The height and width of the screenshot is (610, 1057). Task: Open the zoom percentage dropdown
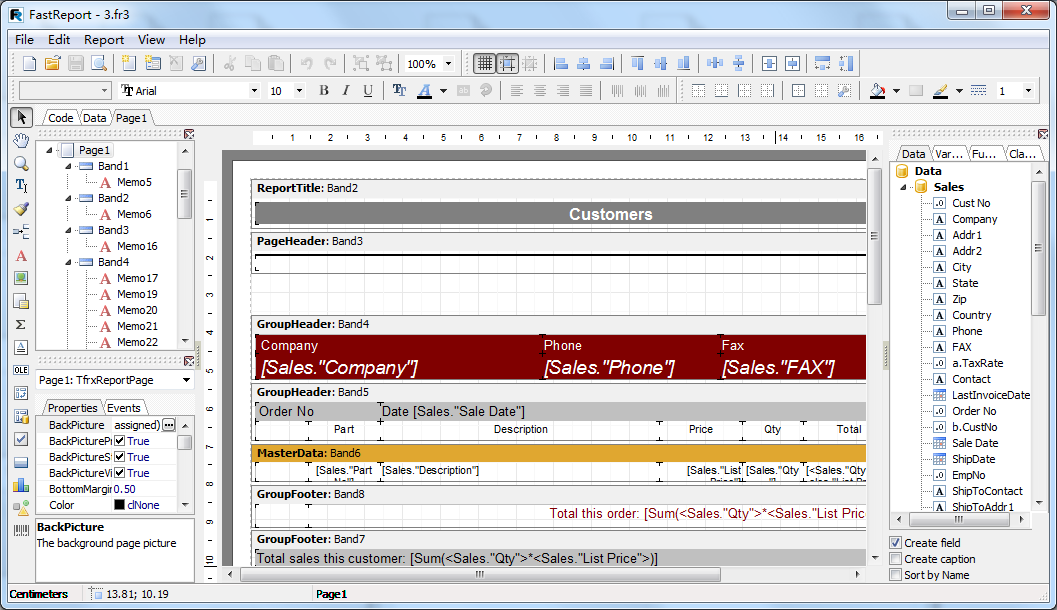(448, 64)
